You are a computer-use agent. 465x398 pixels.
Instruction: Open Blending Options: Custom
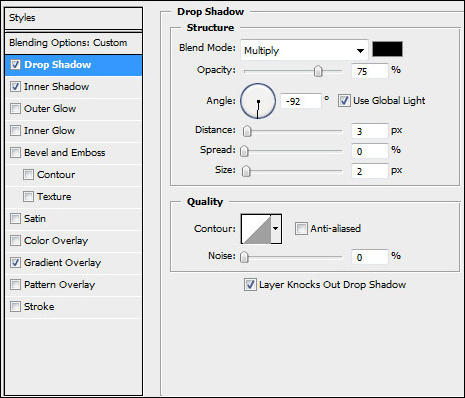click(x=74, y=43)
